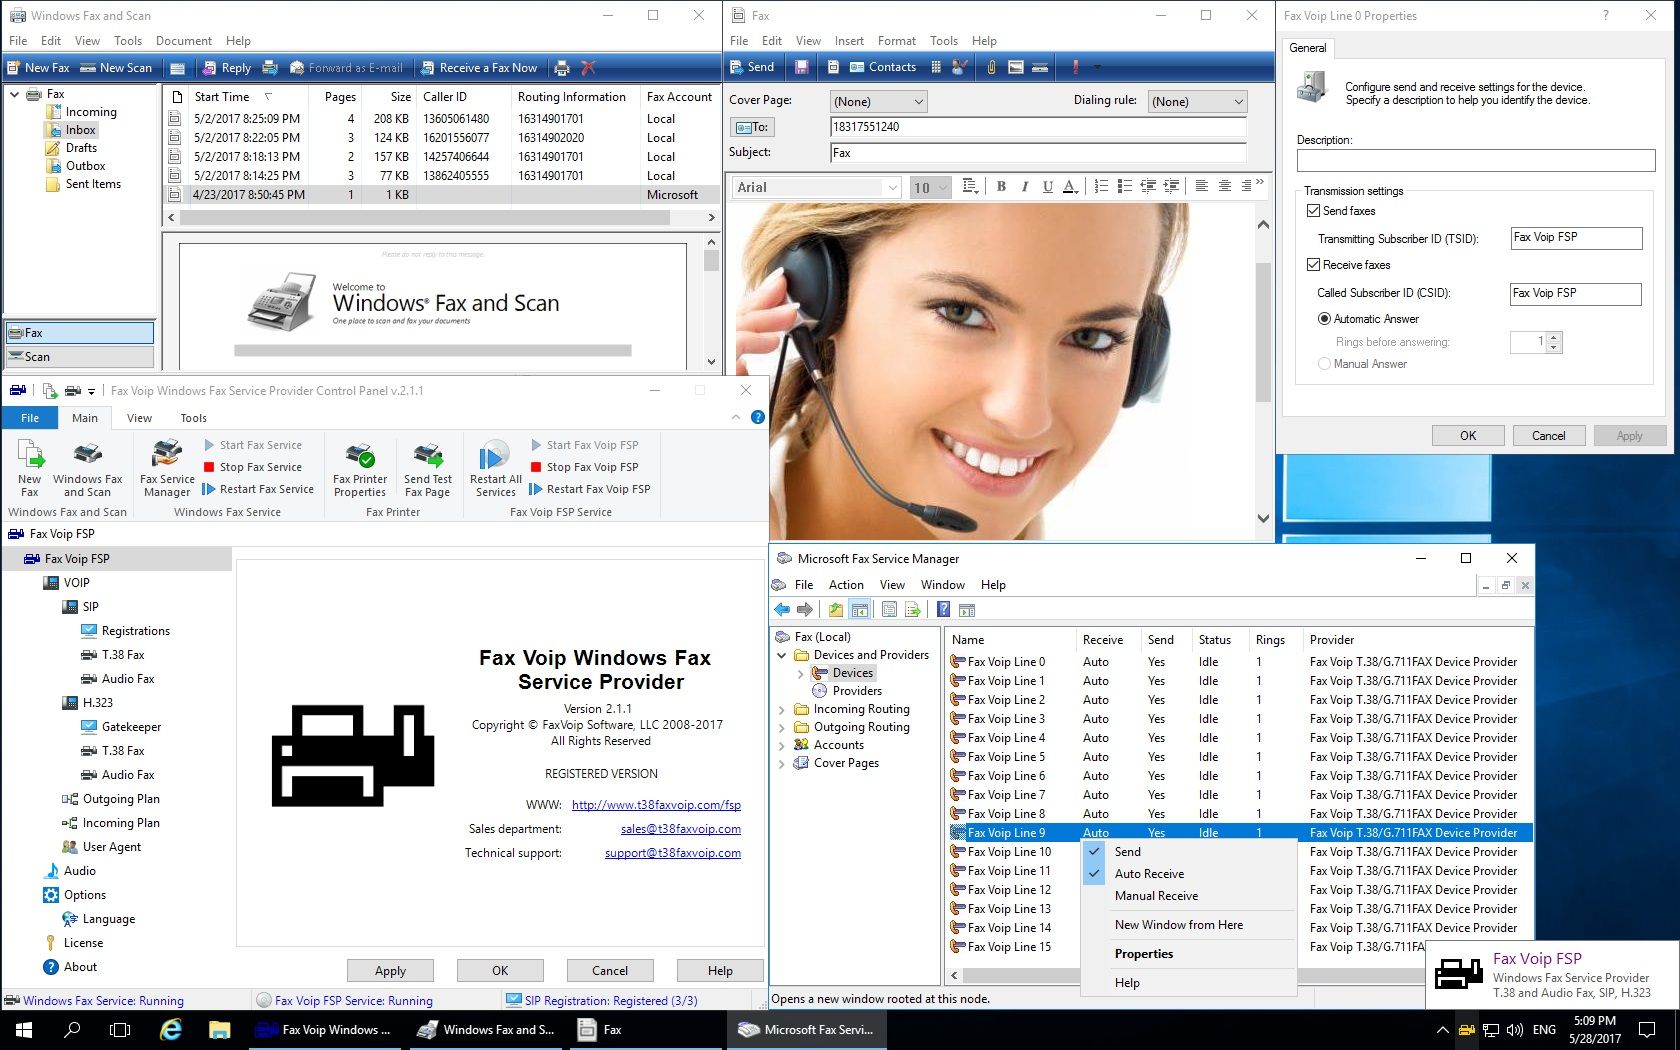Click the Send button in the Fax compose window
Image resolution: width=1680 pixels, height=1050 pixels.
(x=751, y=67)
